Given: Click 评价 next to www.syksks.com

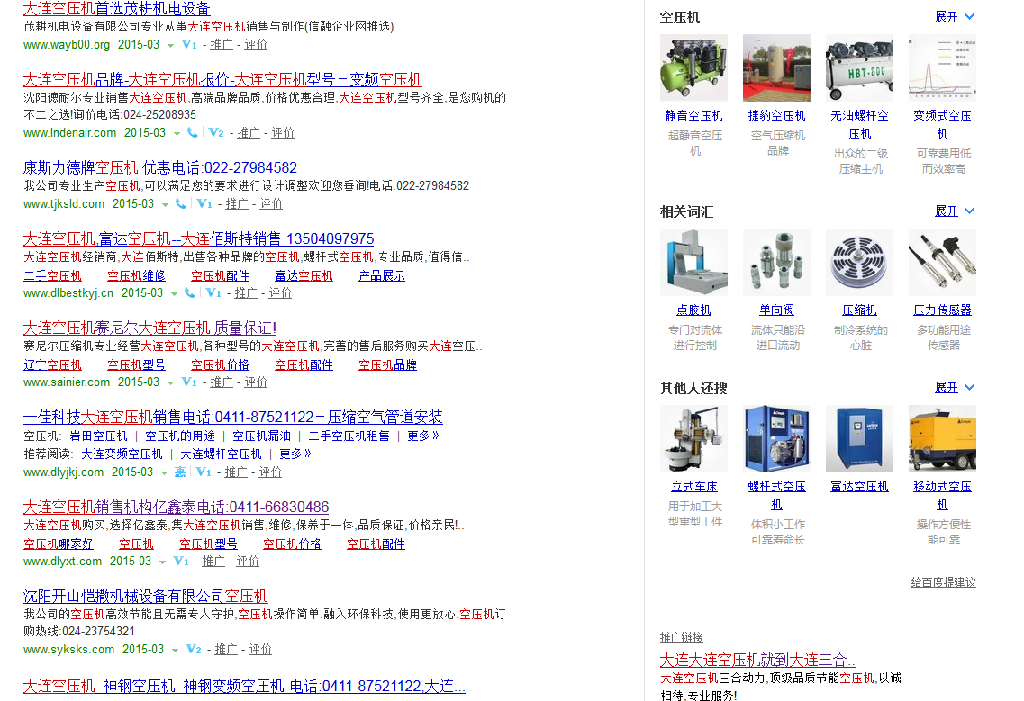Looking at the screenshot, I should pos(260,649).
